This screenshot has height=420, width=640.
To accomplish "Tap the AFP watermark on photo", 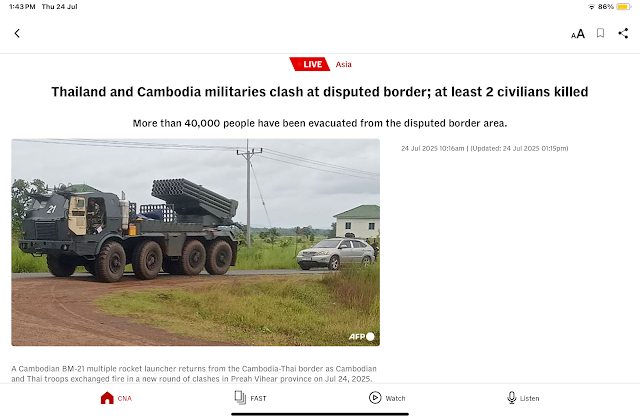I will pos(361,337).
